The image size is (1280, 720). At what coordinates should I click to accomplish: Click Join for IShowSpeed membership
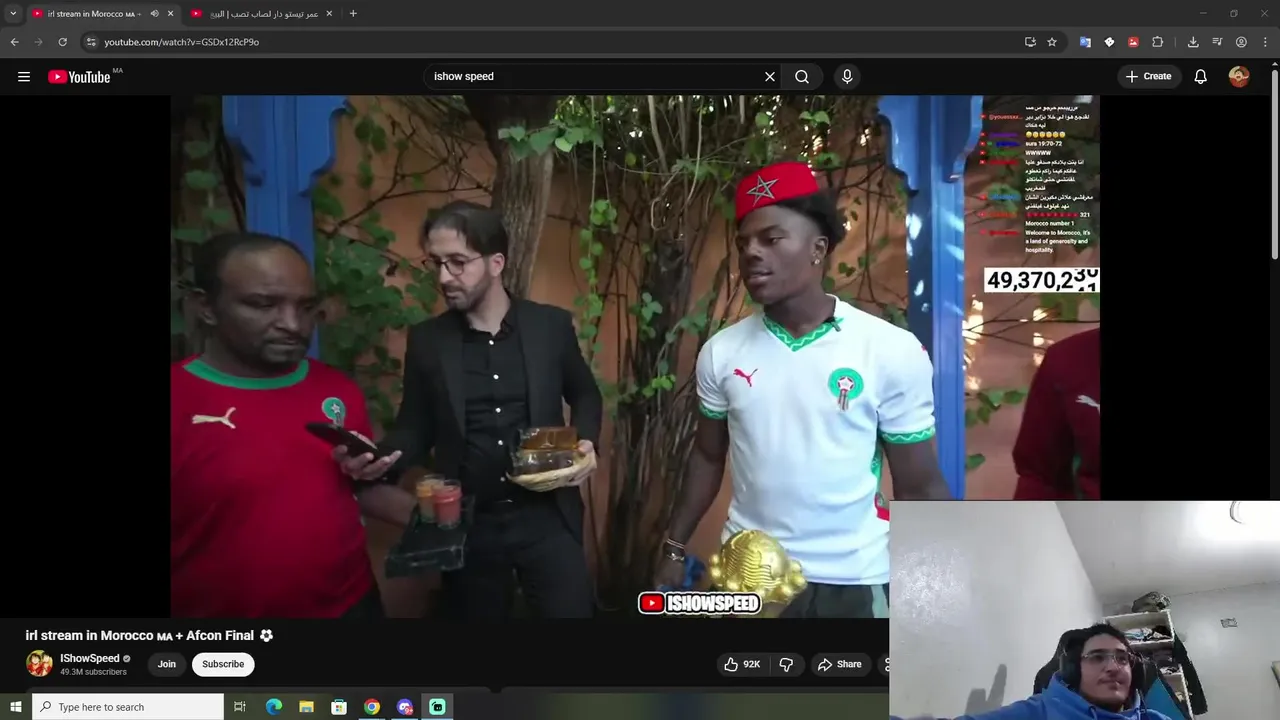[x=166, y=664]
